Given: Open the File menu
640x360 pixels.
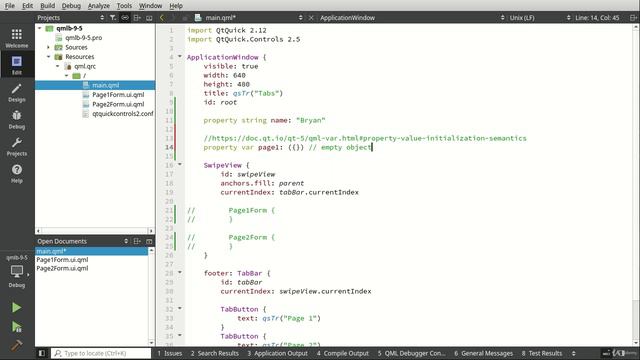Looking at the screenshot, I should [x=9, y=6].
